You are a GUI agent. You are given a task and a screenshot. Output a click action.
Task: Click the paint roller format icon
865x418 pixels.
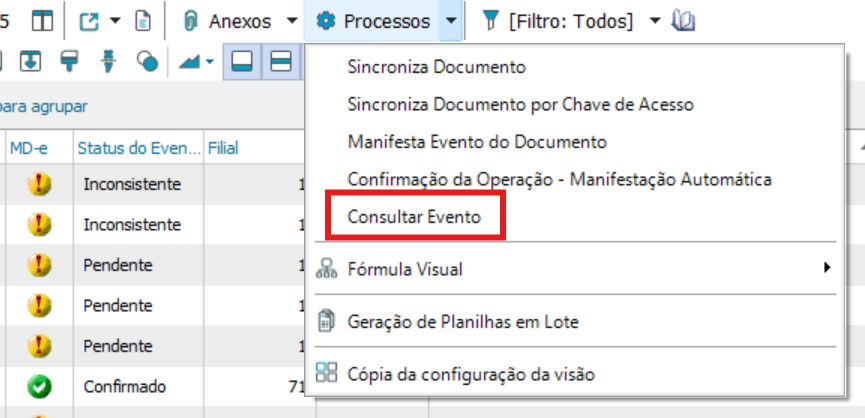coord(69,62)
